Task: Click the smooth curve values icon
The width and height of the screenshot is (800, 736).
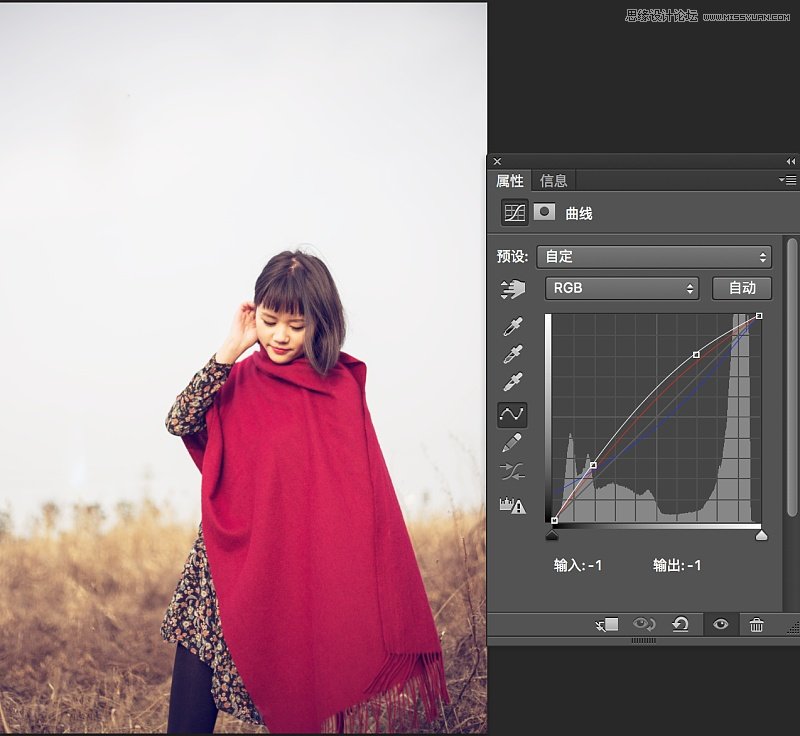Action: [x=512, y=472]
